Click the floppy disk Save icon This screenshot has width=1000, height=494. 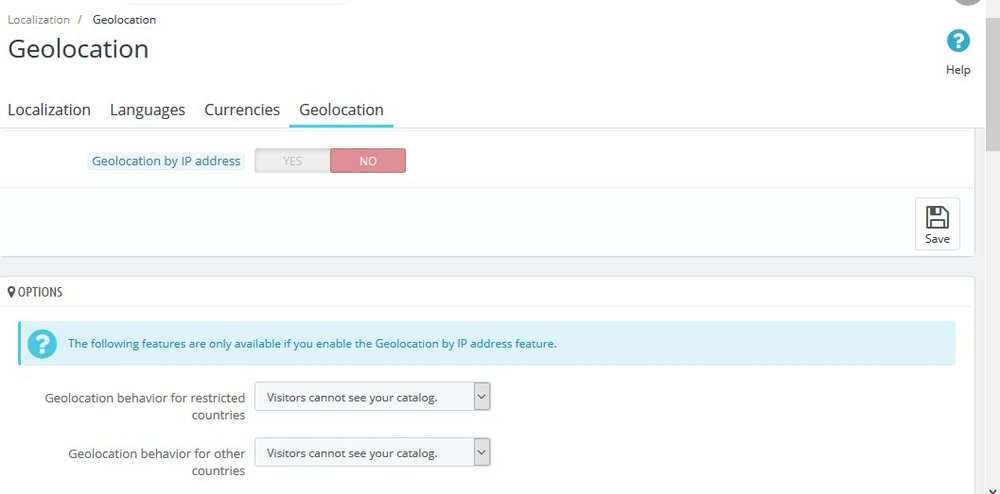937,217
